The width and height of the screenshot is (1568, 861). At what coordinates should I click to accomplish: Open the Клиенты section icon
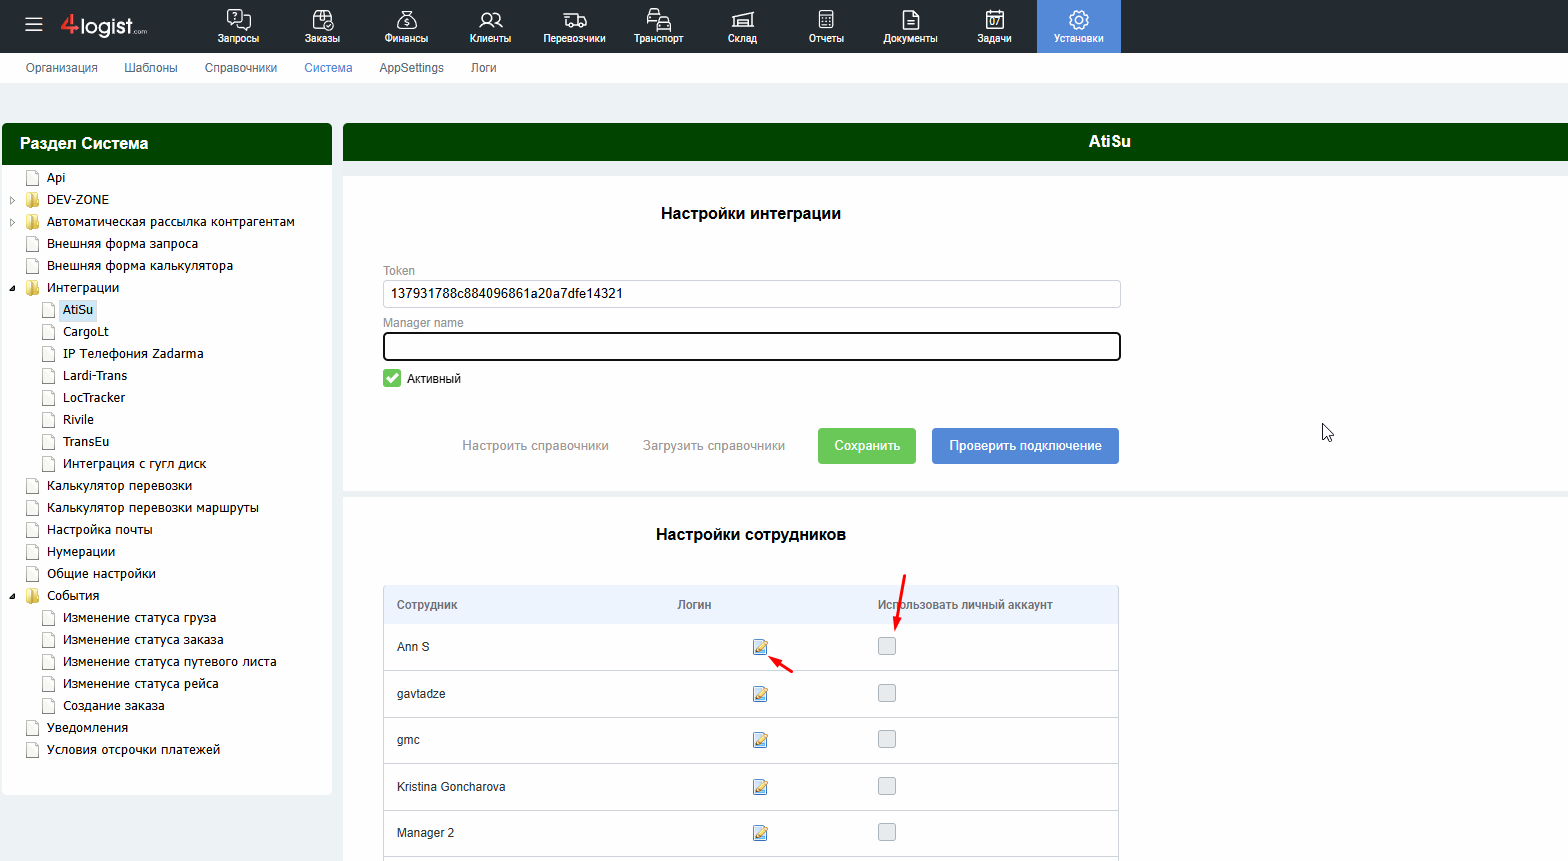[490, 19]
